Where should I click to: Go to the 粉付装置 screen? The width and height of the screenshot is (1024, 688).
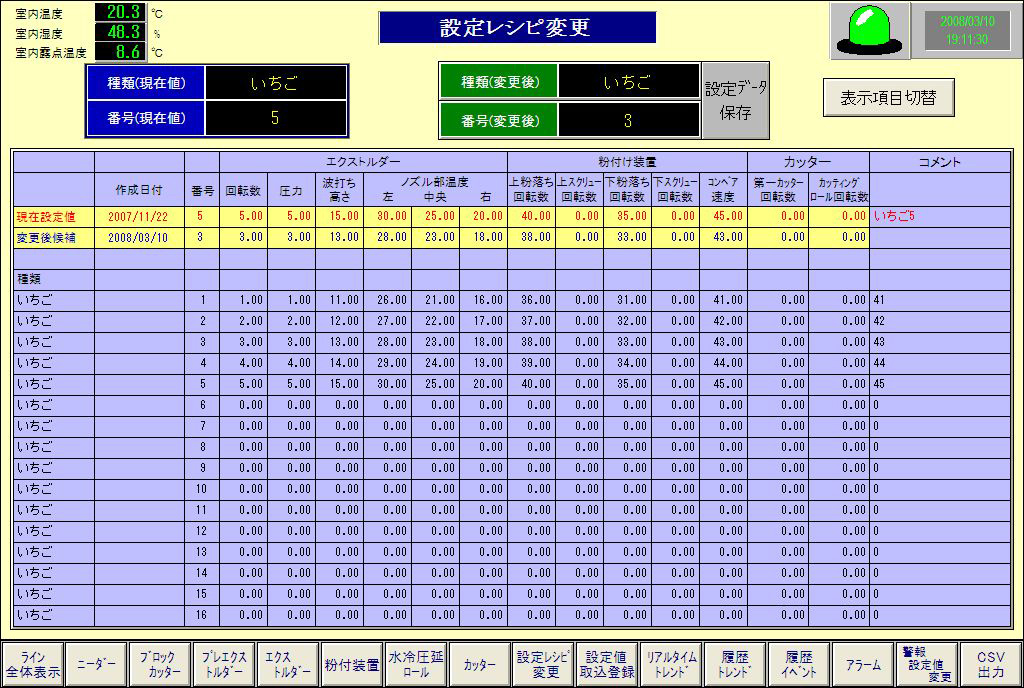[x=352, y=665]
